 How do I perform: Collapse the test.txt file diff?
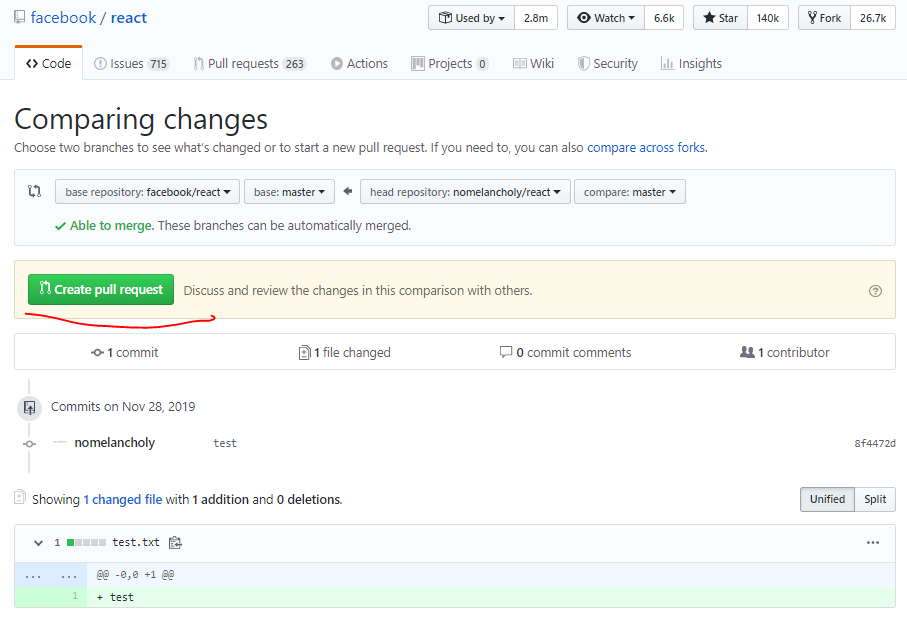[x=38, y=543]
